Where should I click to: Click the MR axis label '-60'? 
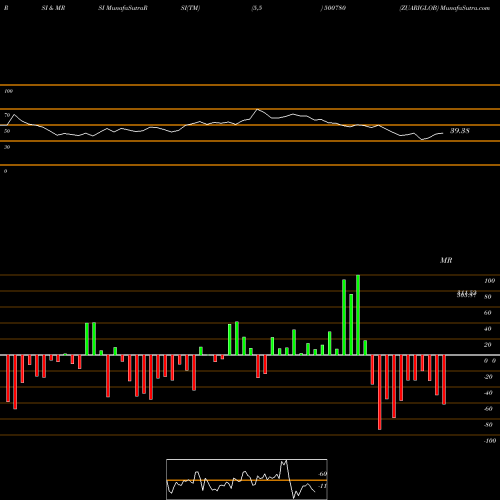(x=488, y=409)
